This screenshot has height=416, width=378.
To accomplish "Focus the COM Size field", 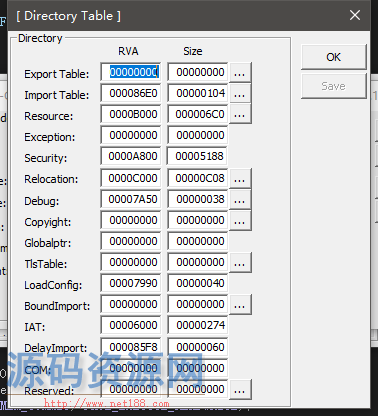I will click(x=197, y=368).
